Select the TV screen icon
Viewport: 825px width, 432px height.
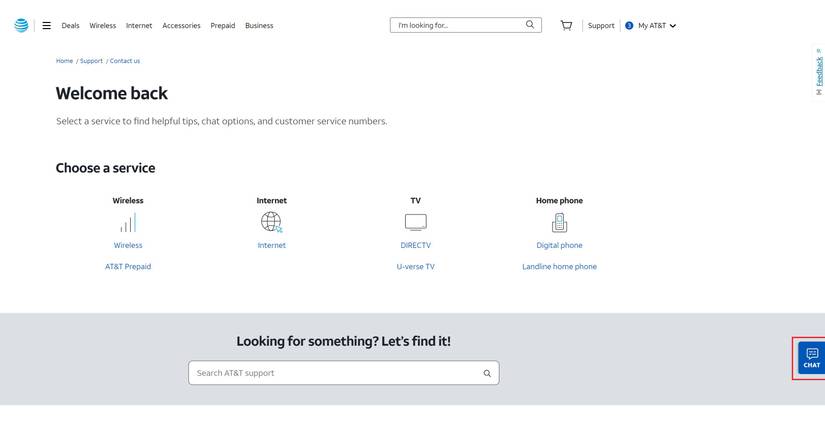click(416, 222)
